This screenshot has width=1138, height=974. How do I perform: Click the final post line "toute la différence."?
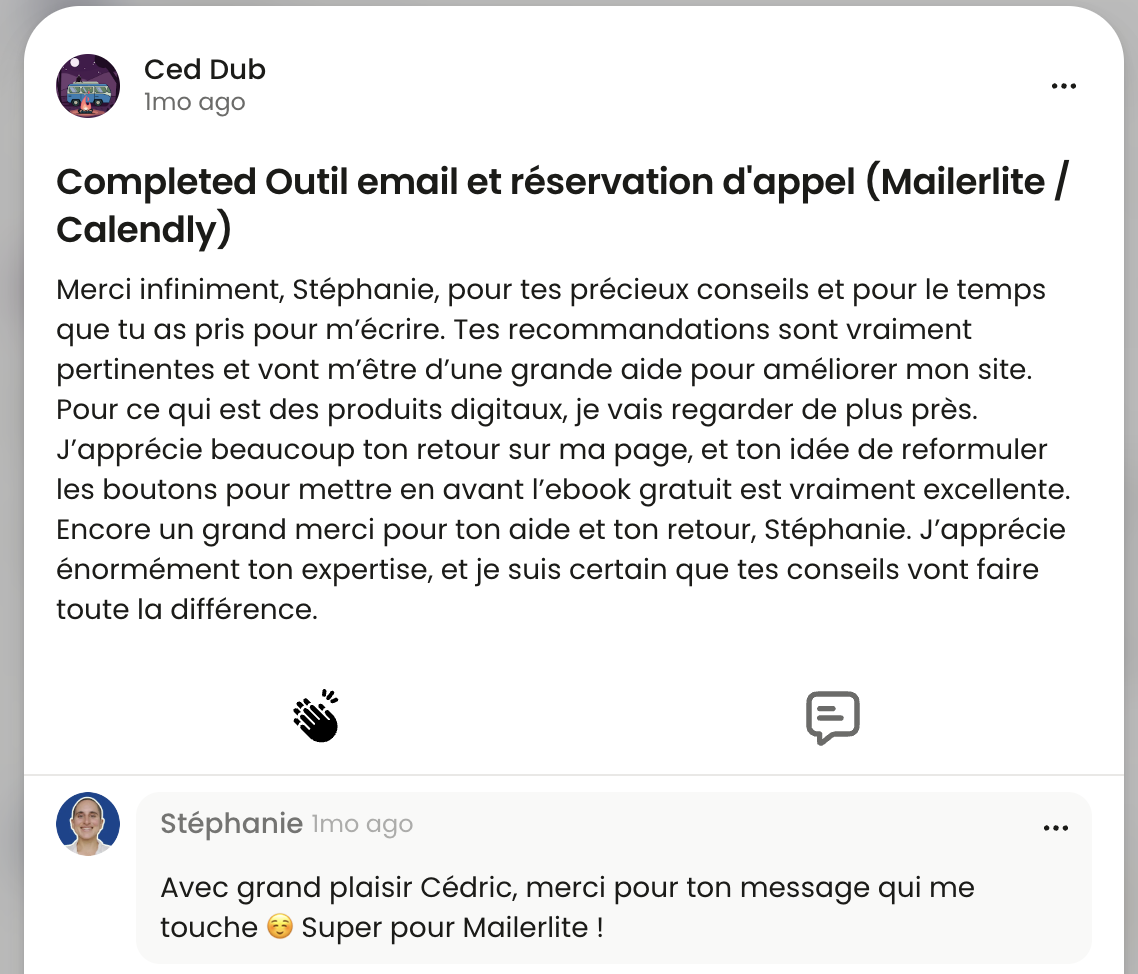coord(187,609)
